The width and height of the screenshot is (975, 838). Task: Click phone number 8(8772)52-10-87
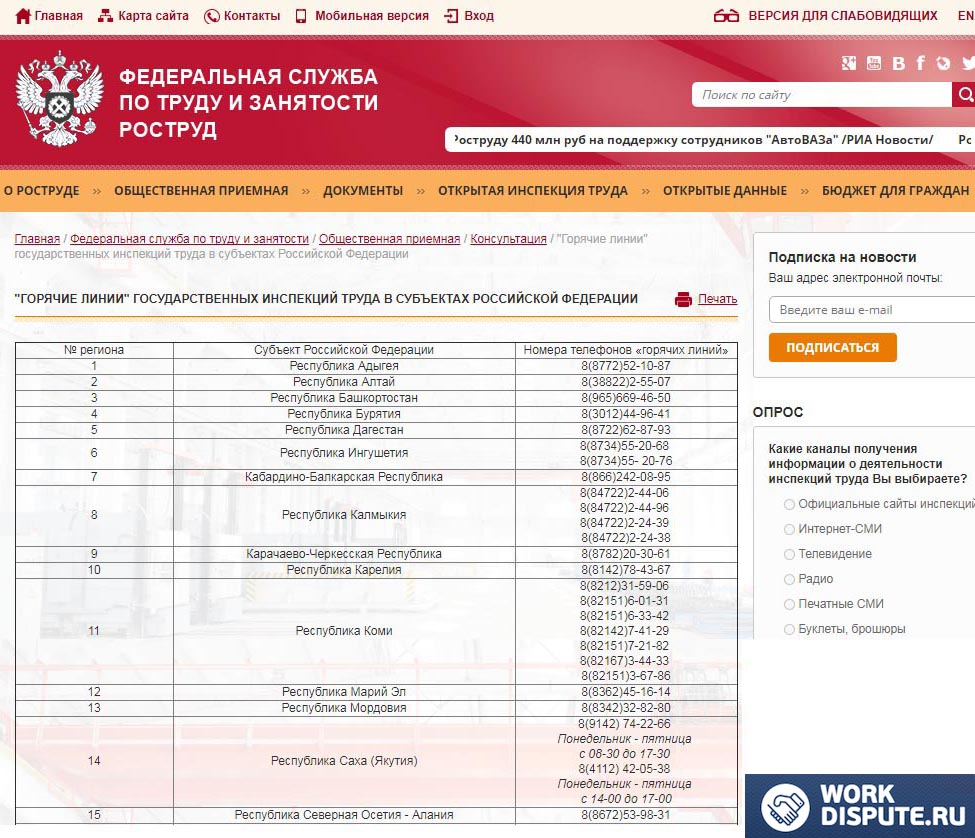(x=626, y=366)
